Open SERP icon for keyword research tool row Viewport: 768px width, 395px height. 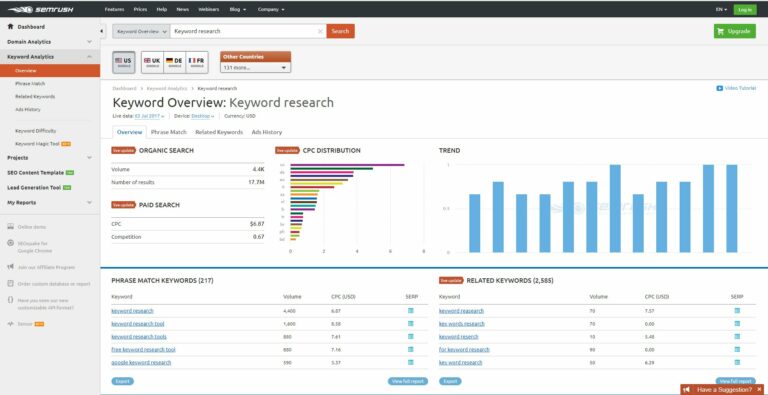pyautogui.click(x=410, y=323)
